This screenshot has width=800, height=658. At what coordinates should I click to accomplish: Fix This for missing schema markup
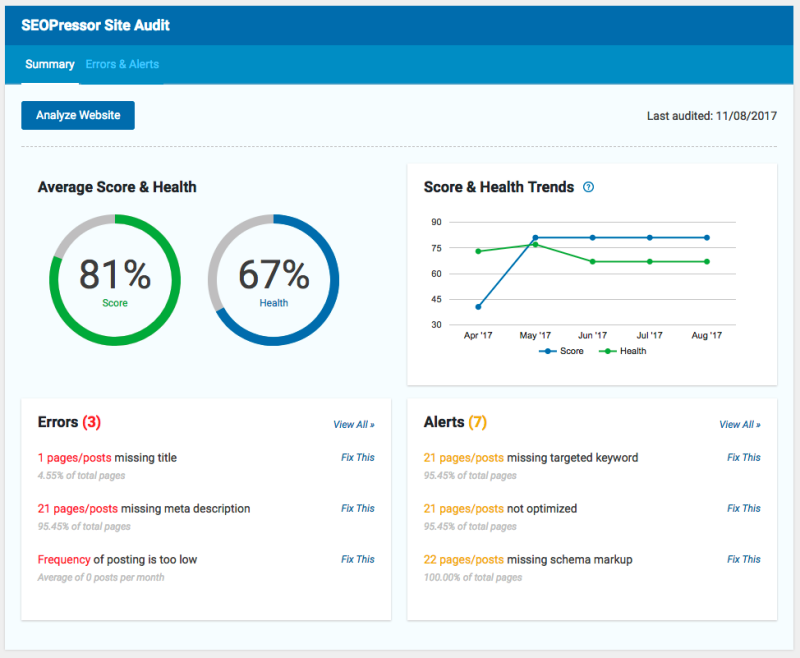click(744, 560)
